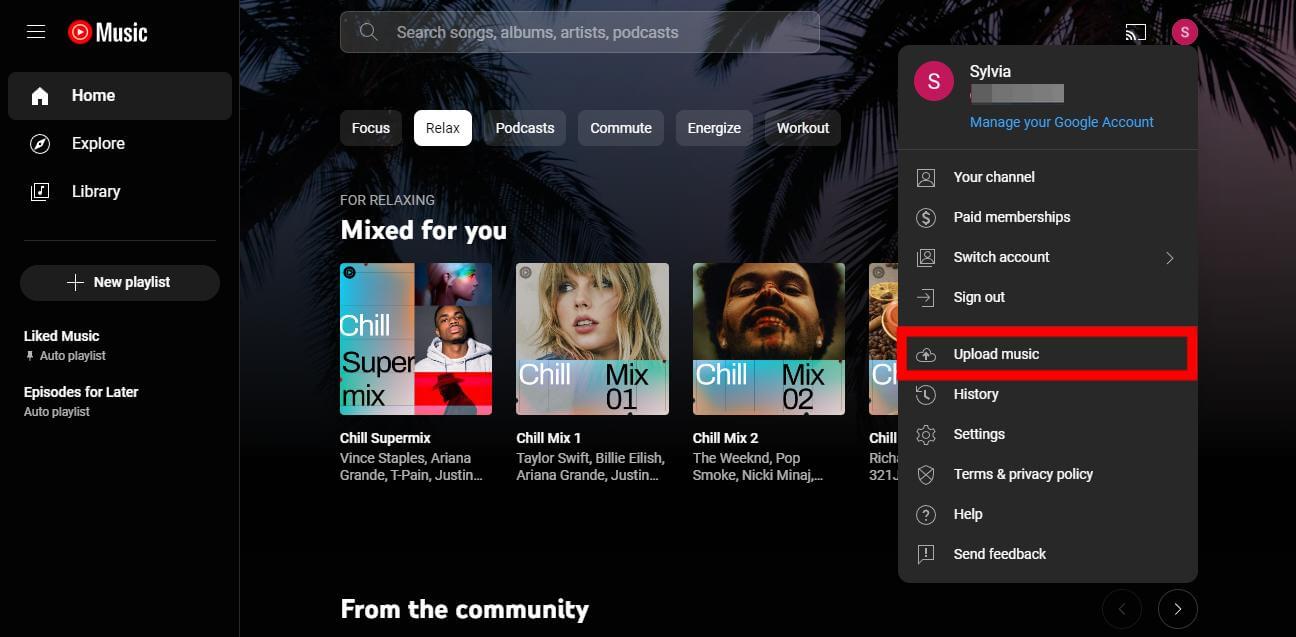The width and height of the screenshot is (1296, 637).
Task: Open the cast to device icon
Action: [1135, 32]
